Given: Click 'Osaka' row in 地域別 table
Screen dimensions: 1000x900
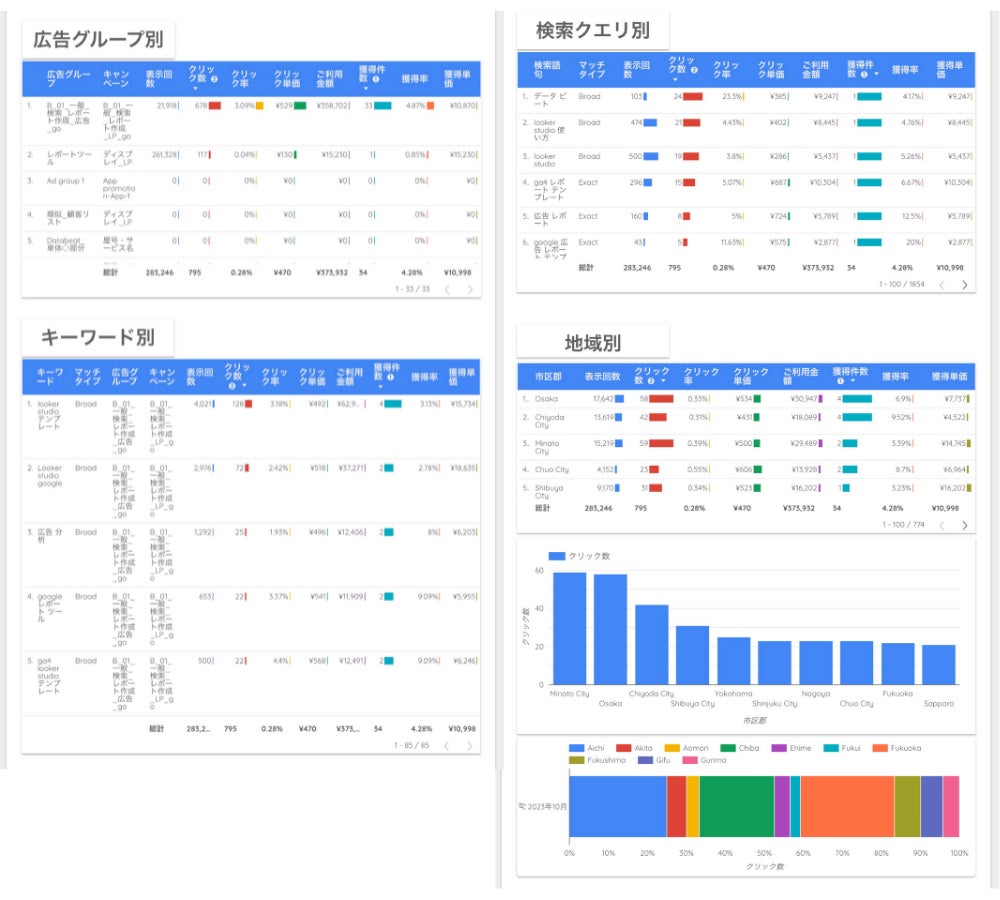Looking at the screenshot, I should (746, 399).
